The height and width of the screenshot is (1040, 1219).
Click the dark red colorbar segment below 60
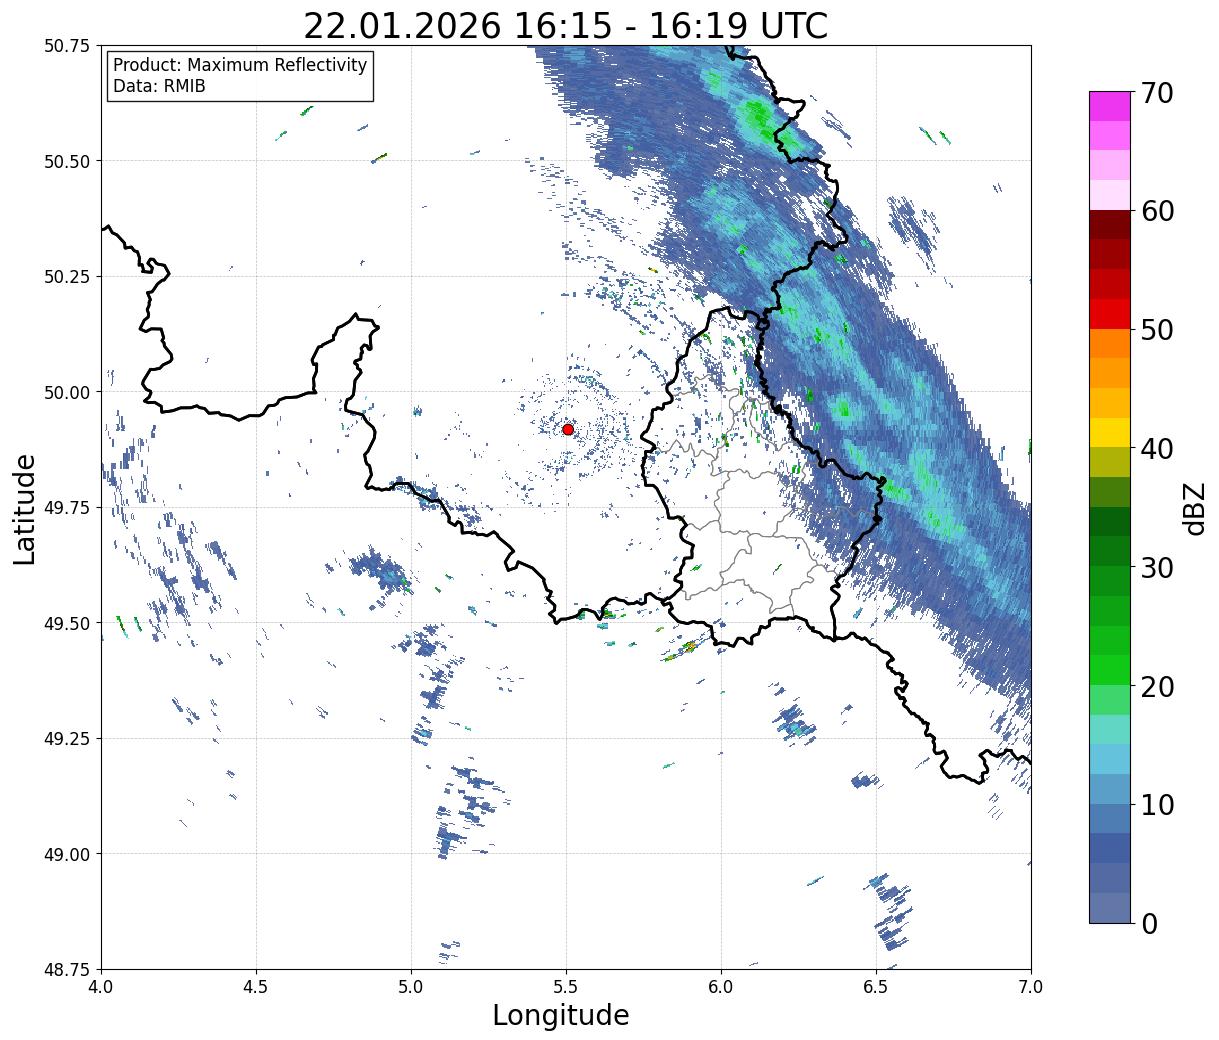1110,225
